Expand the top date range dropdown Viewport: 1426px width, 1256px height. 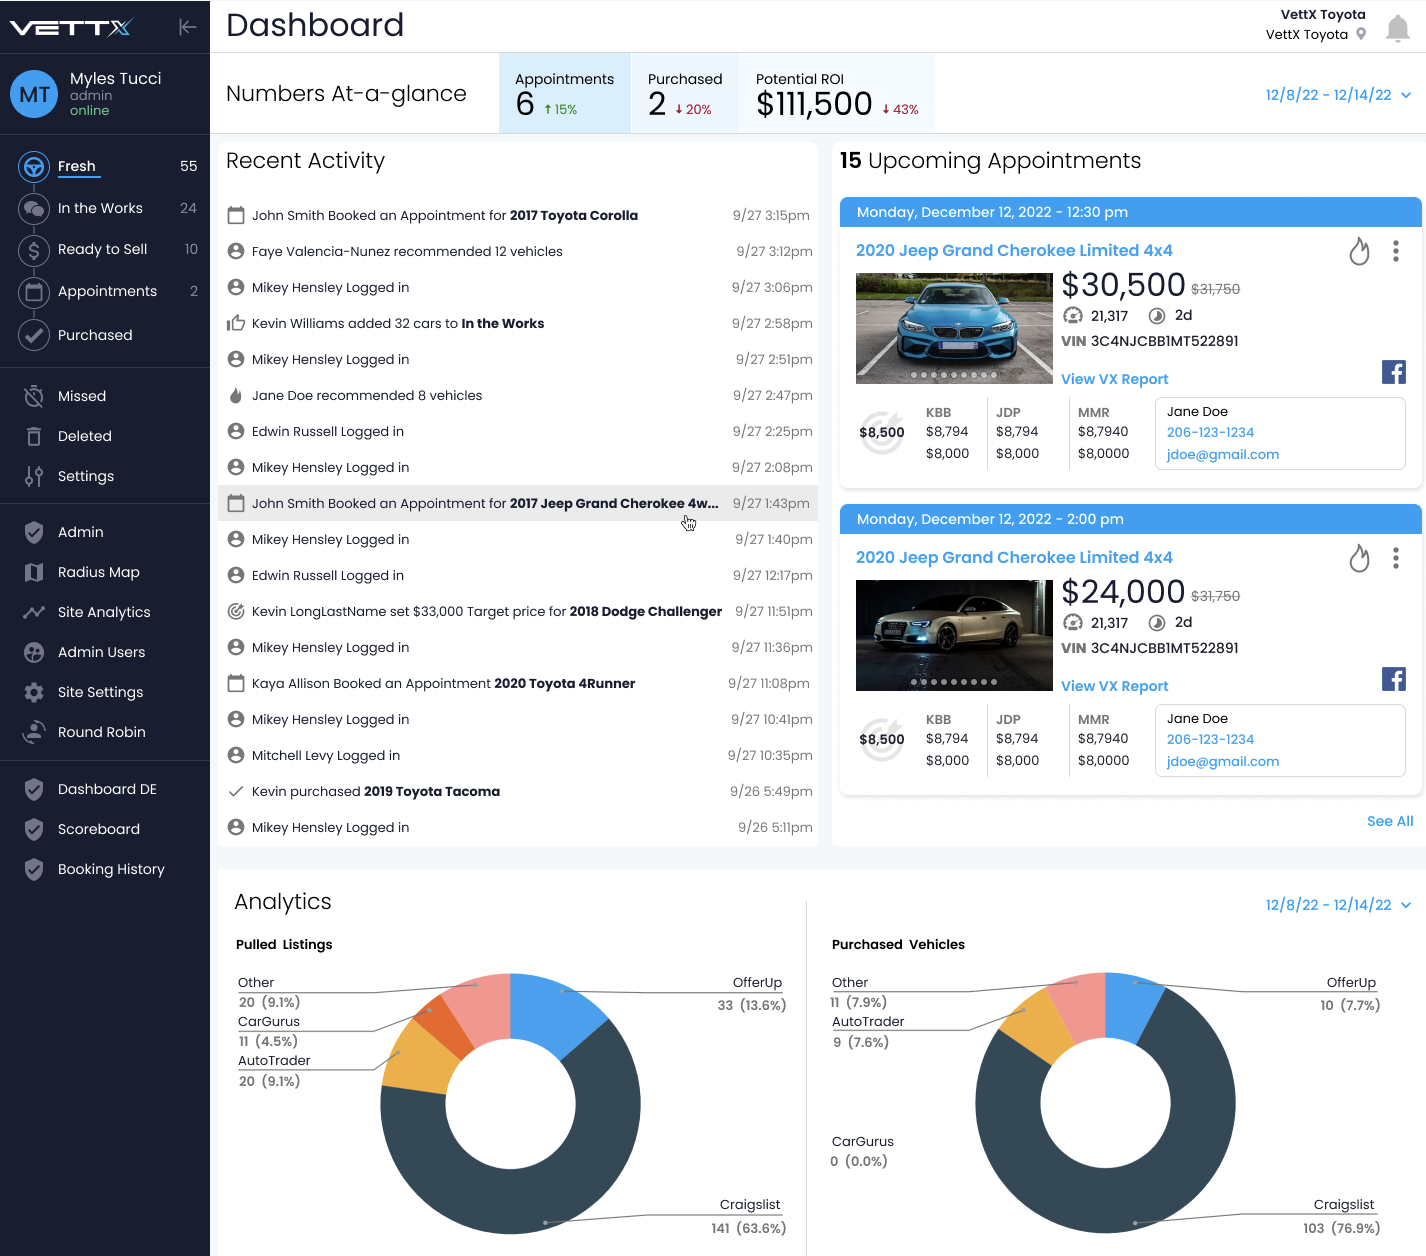1338,95
